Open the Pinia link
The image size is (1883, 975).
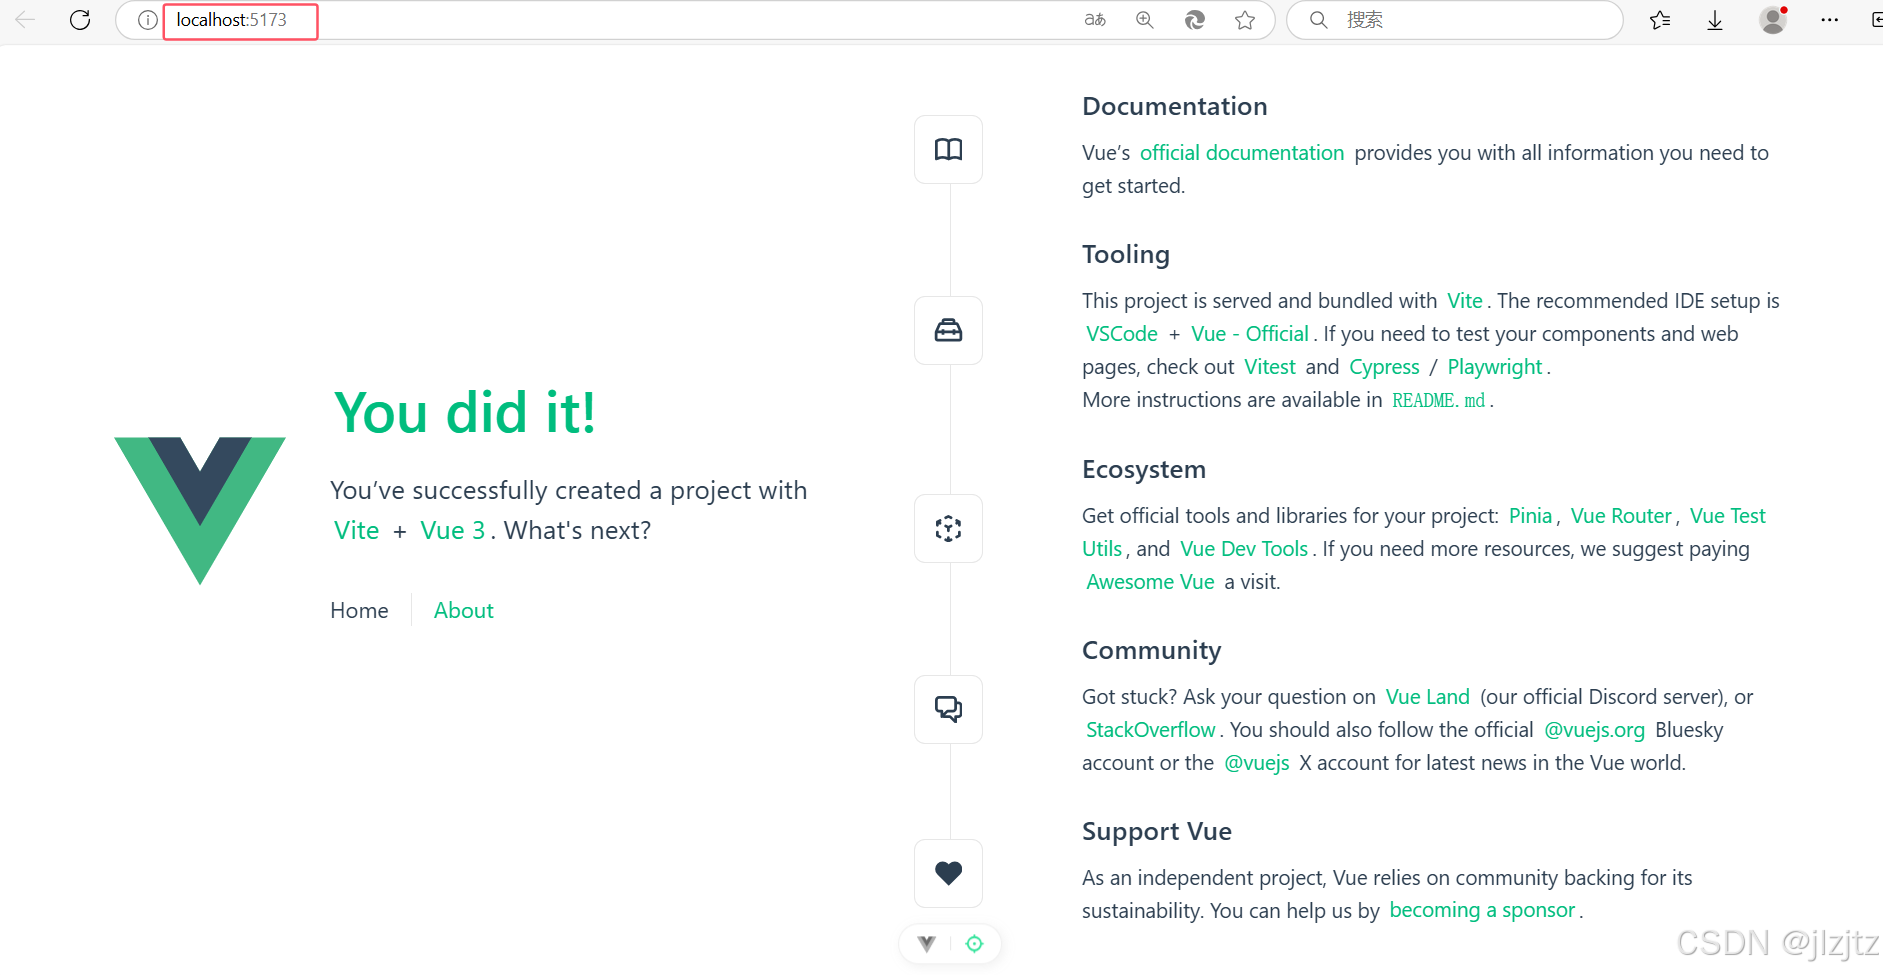pyautogui.click(x=1530, y=516)
